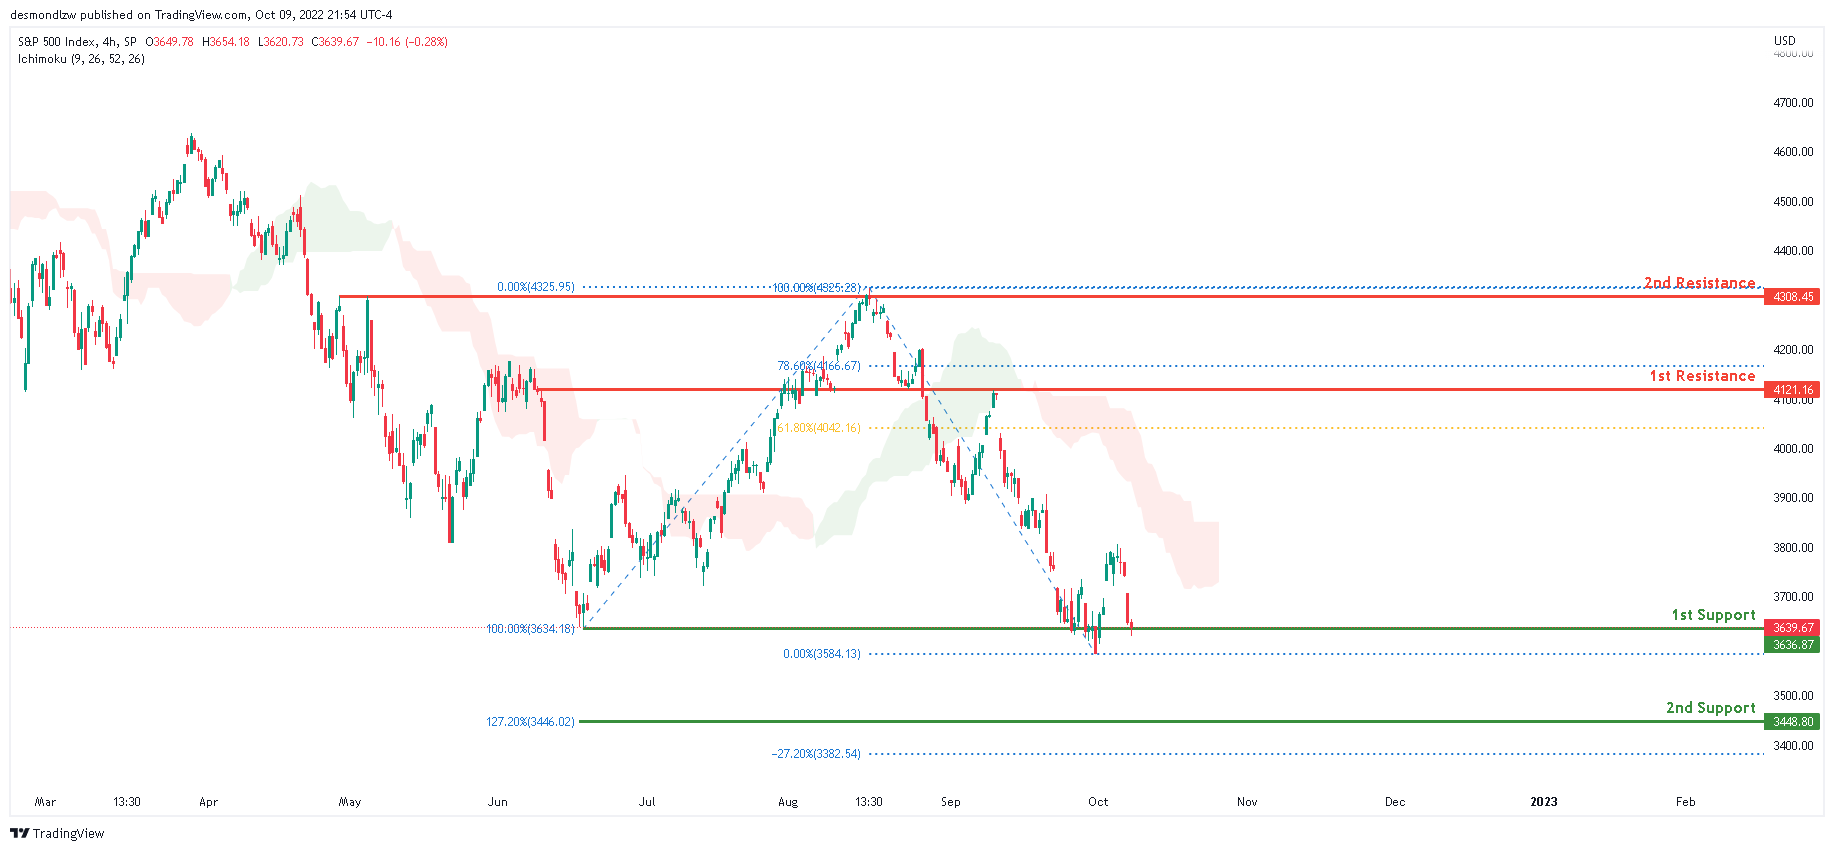
Task: Click the 2023 label on the time axis
Action: pos(1544,802)
